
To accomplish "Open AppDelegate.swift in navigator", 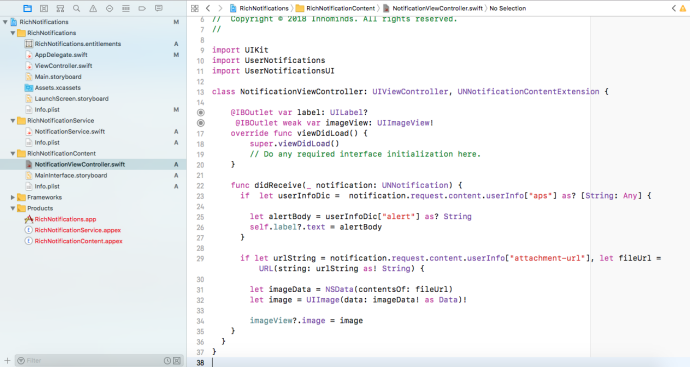I will [61, 55].
